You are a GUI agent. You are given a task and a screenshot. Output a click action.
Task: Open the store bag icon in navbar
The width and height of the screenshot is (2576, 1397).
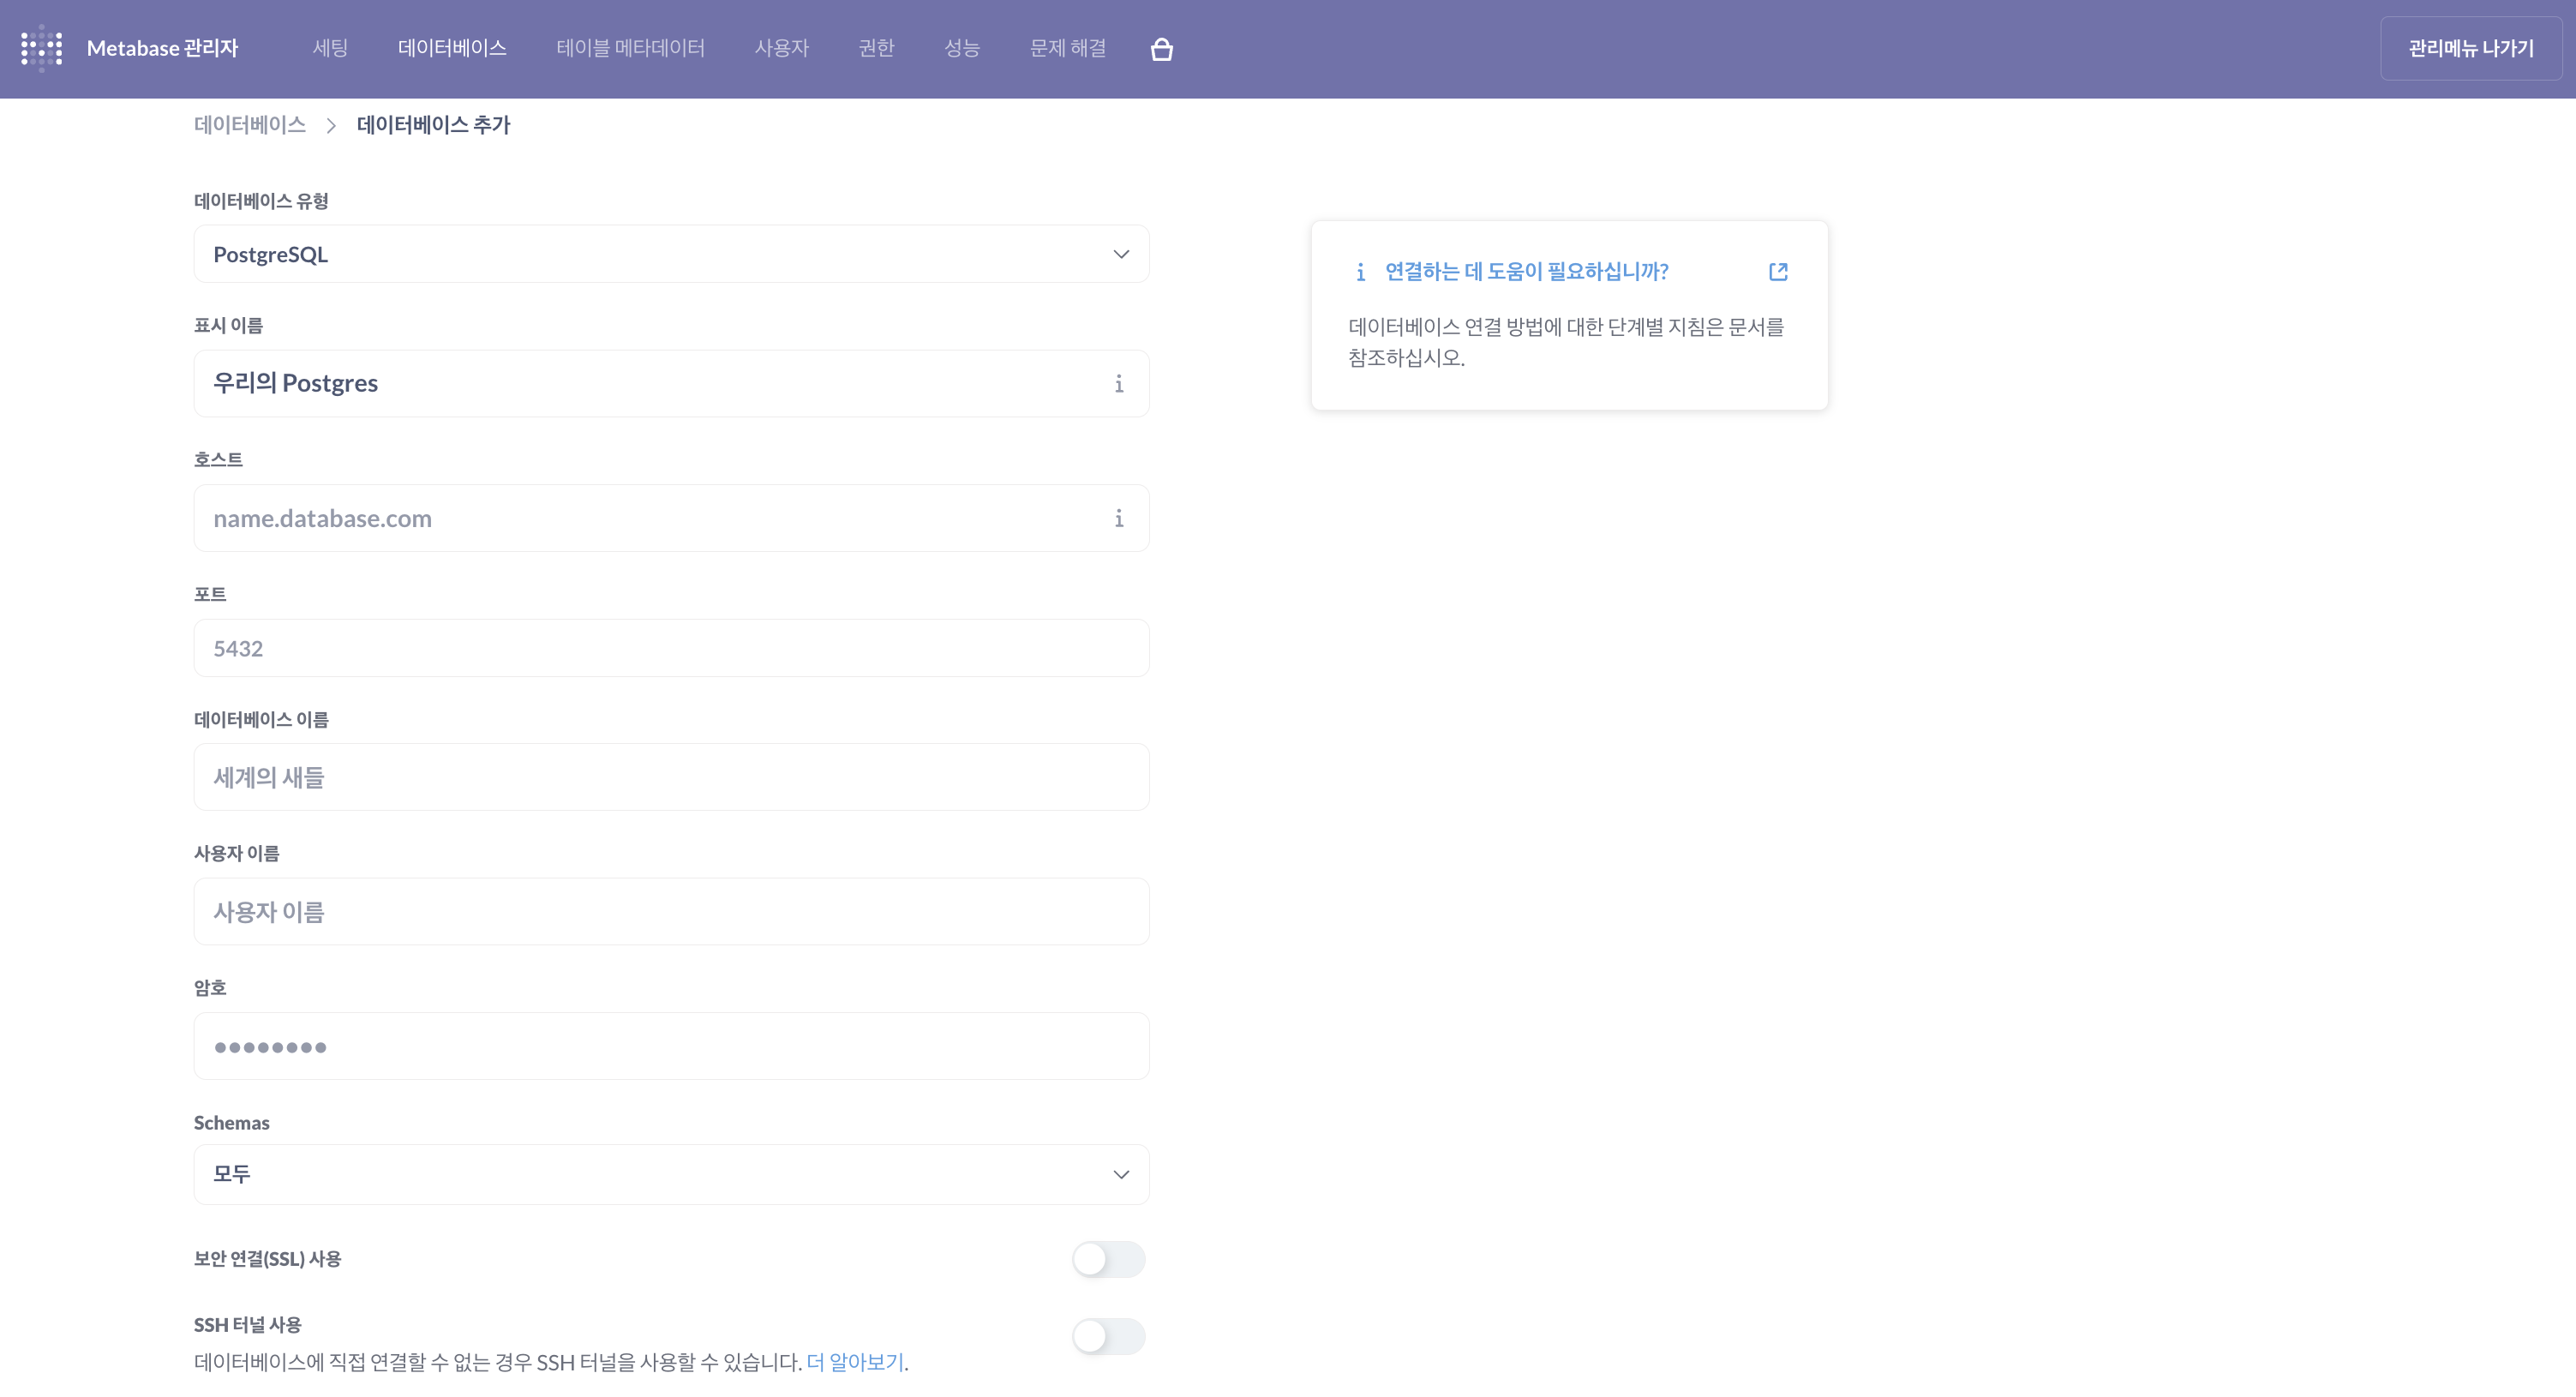pos(1161,49)
